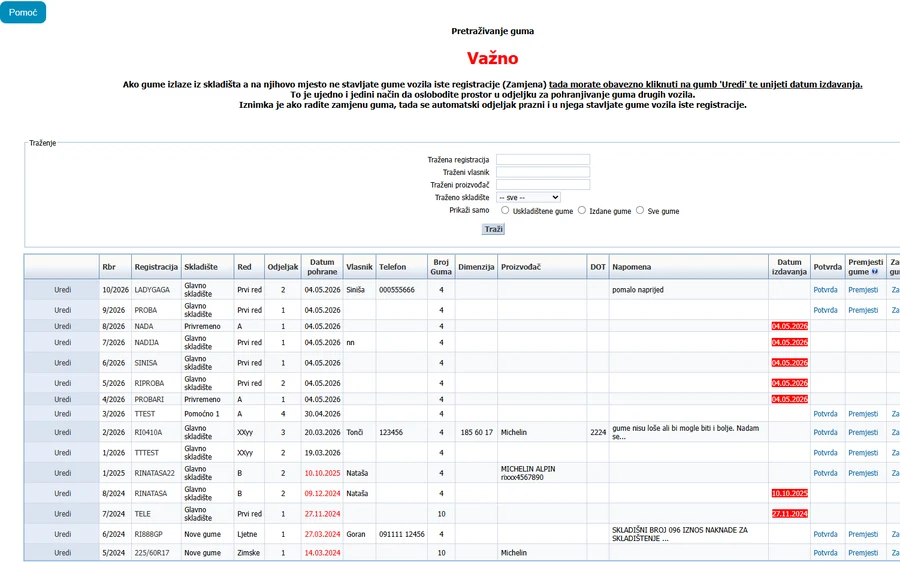Viewport: 900px width, 562px height.
Task: Click Premjesti link for PROBA
Action: [863, 310]
